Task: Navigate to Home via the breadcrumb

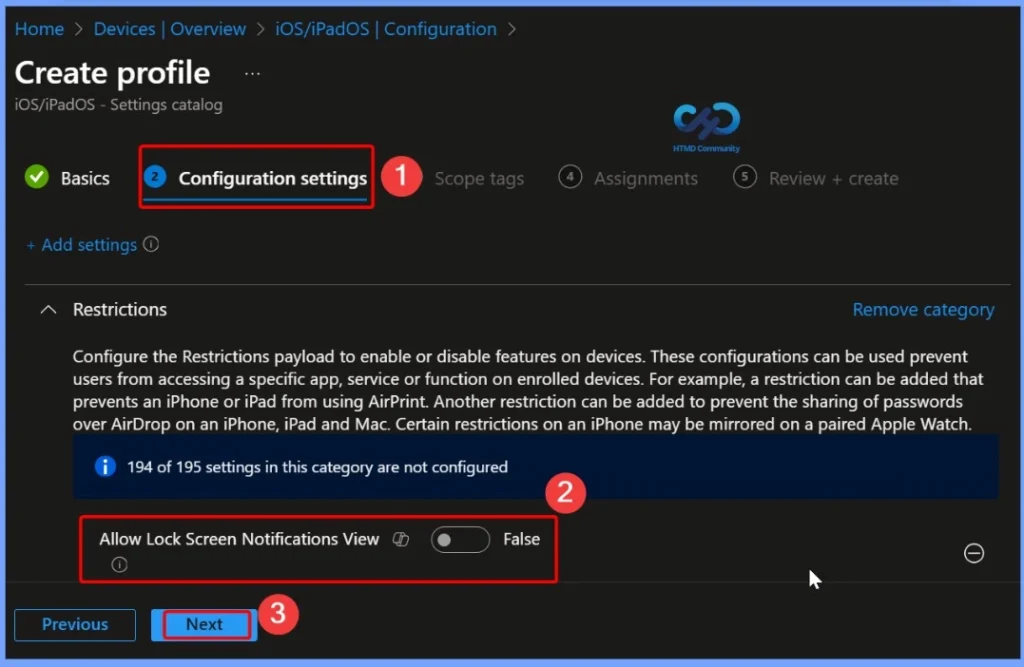Action: [39, 28]
